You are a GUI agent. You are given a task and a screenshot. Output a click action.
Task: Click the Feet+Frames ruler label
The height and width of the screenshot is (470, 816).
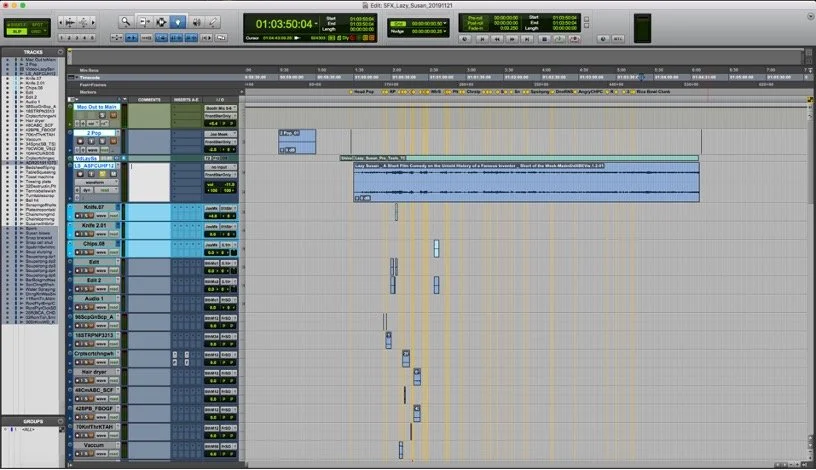pos(93,84)
